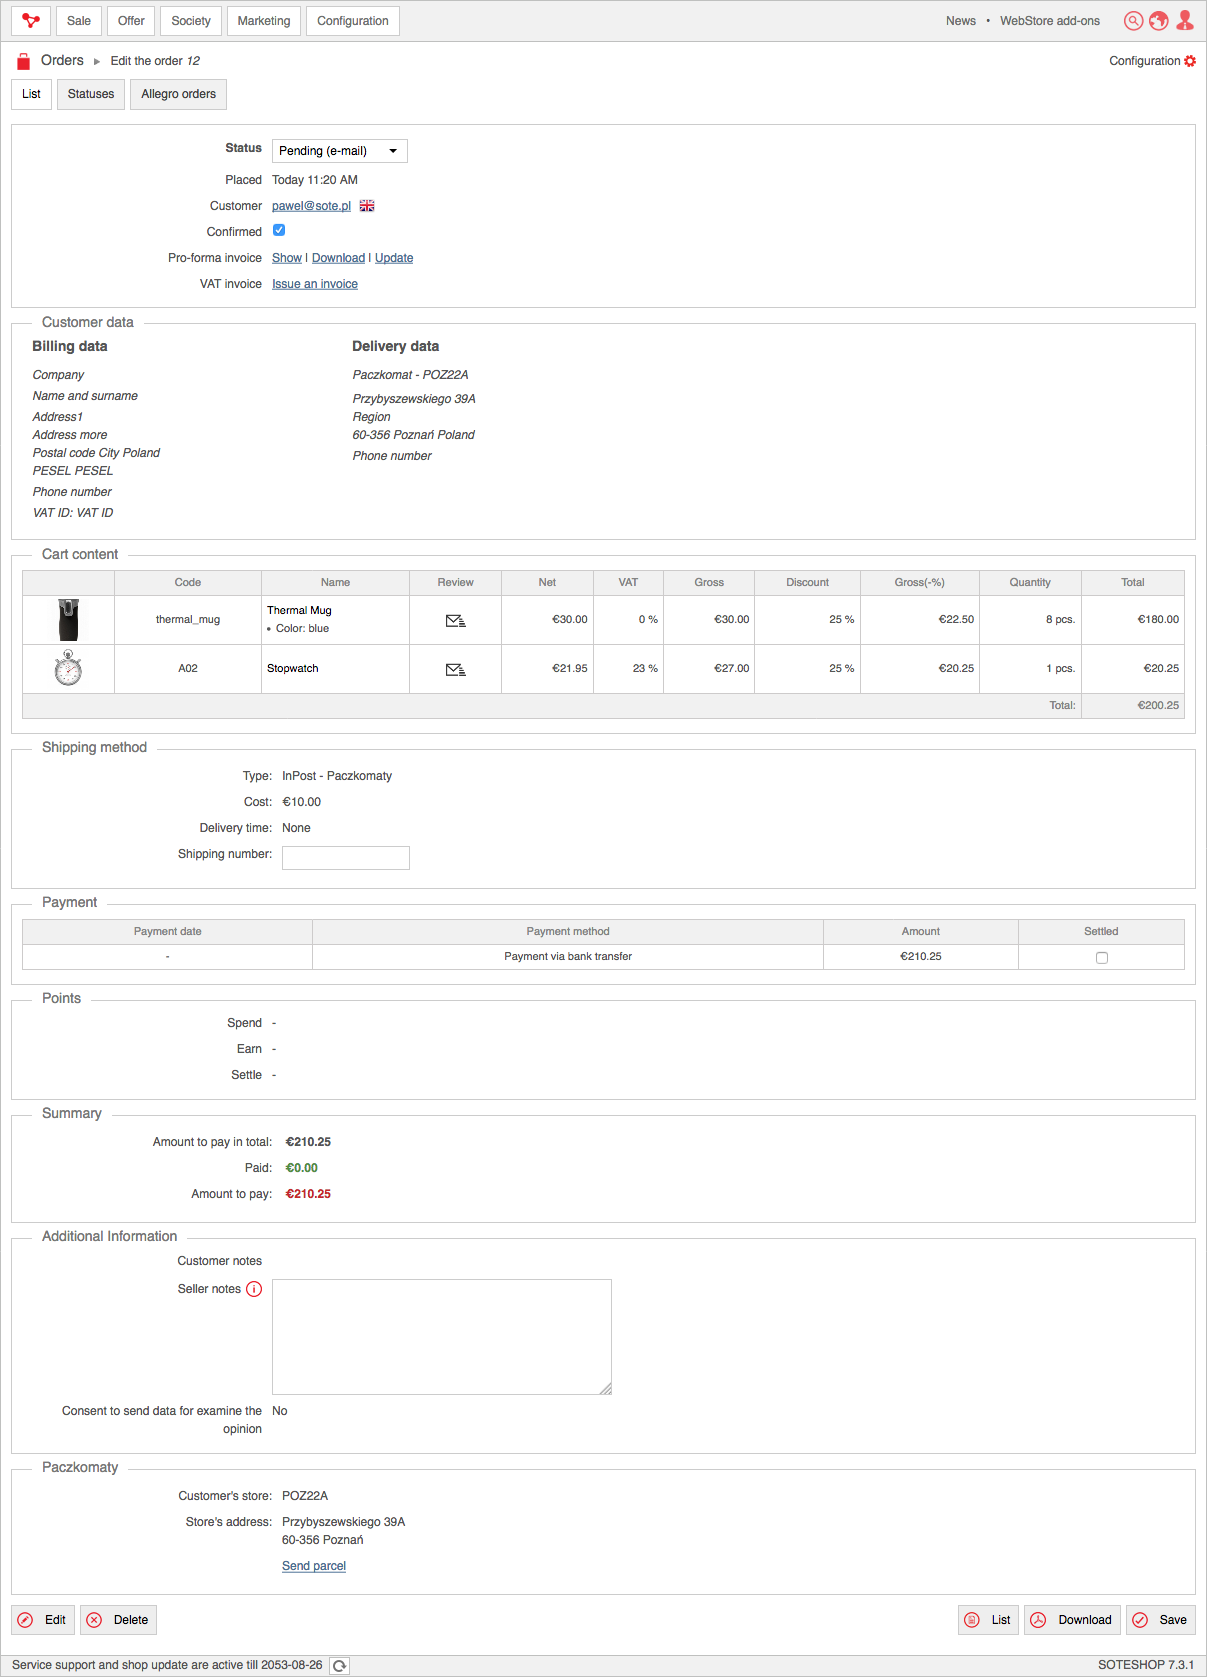Click the Stopwatch product name
The height and width of the screenshot is (1677, 1207).
pyautogui.click(x=293, y=669)
